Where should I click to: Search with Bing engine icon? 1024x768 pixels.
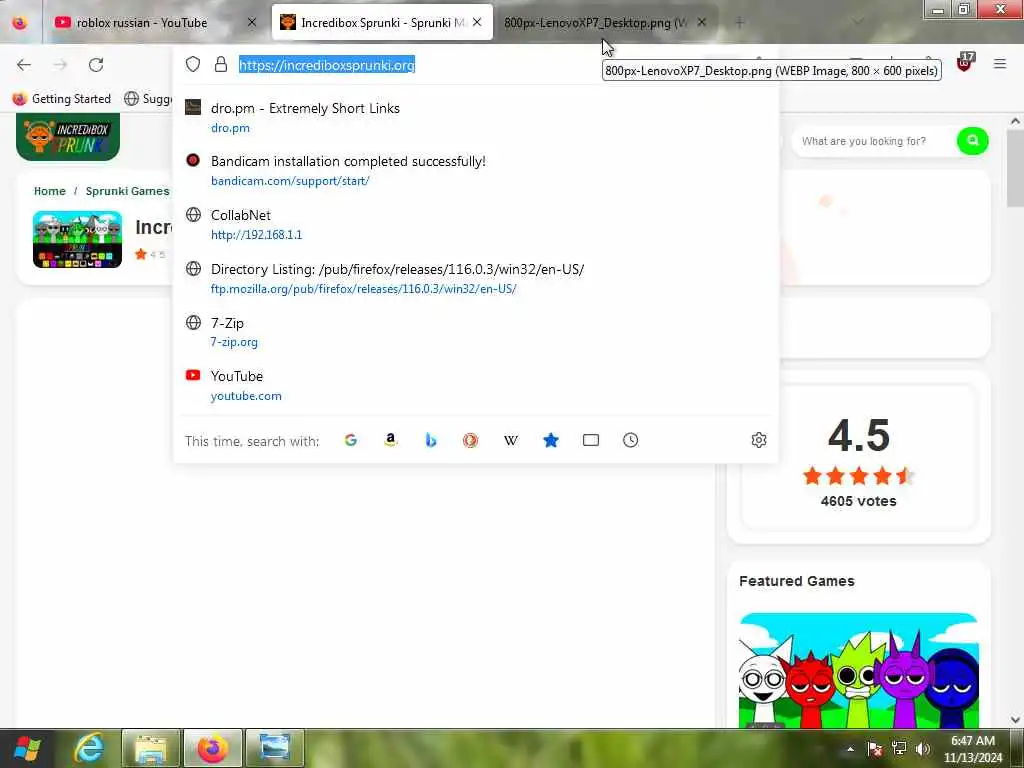point(430,440)
